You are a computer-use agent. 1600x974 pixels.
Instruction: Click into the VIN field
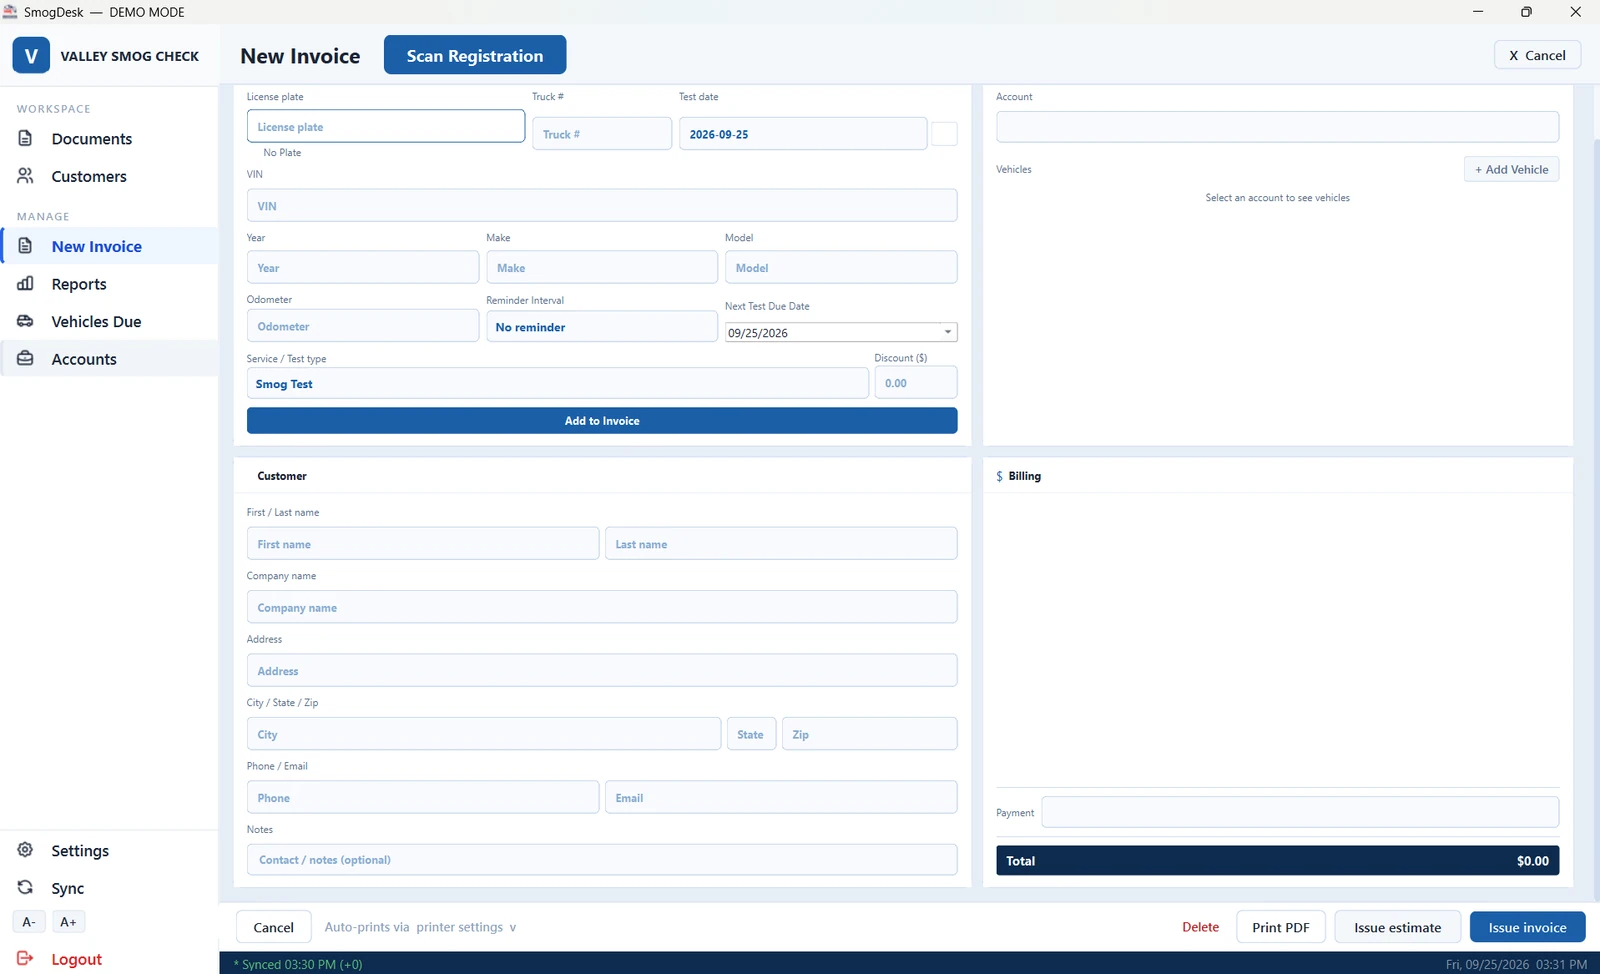(x=602, y=205)
